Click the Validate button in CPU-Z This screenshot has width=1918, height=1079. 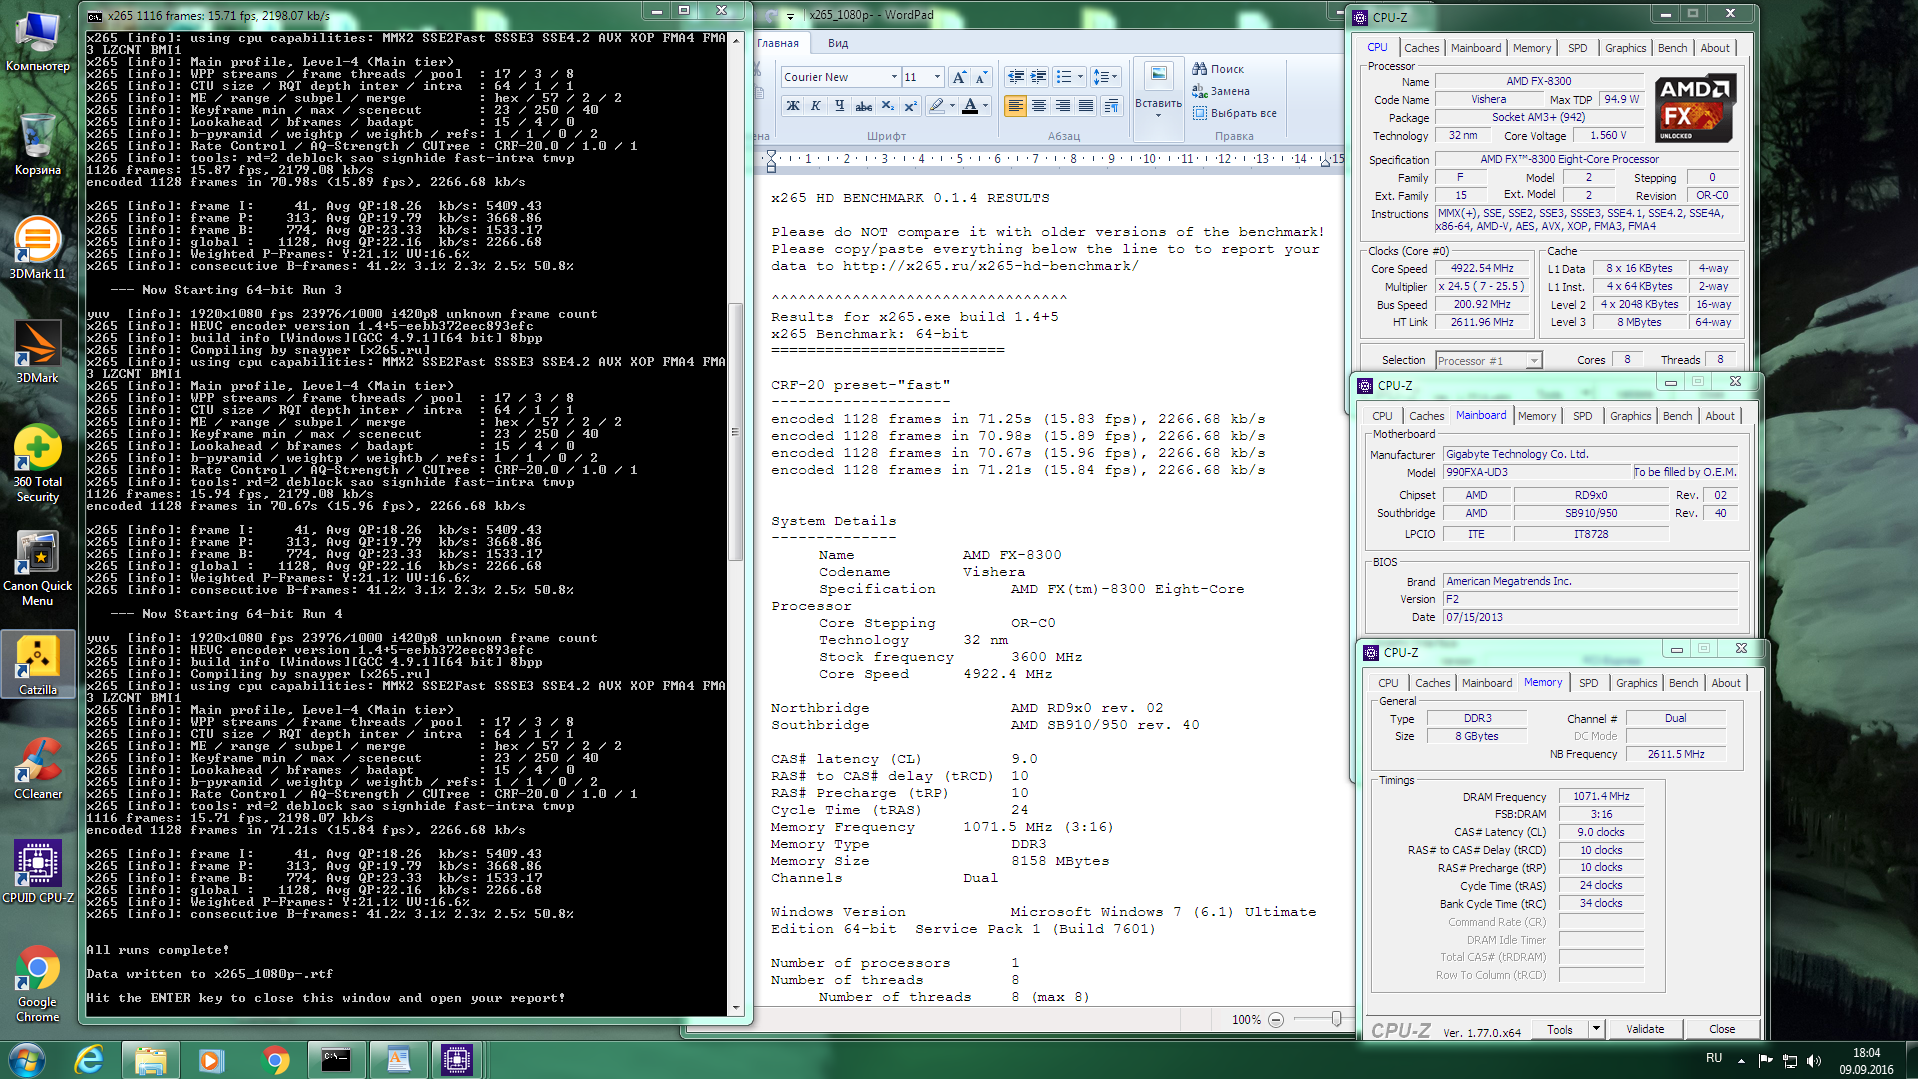1645,1029
